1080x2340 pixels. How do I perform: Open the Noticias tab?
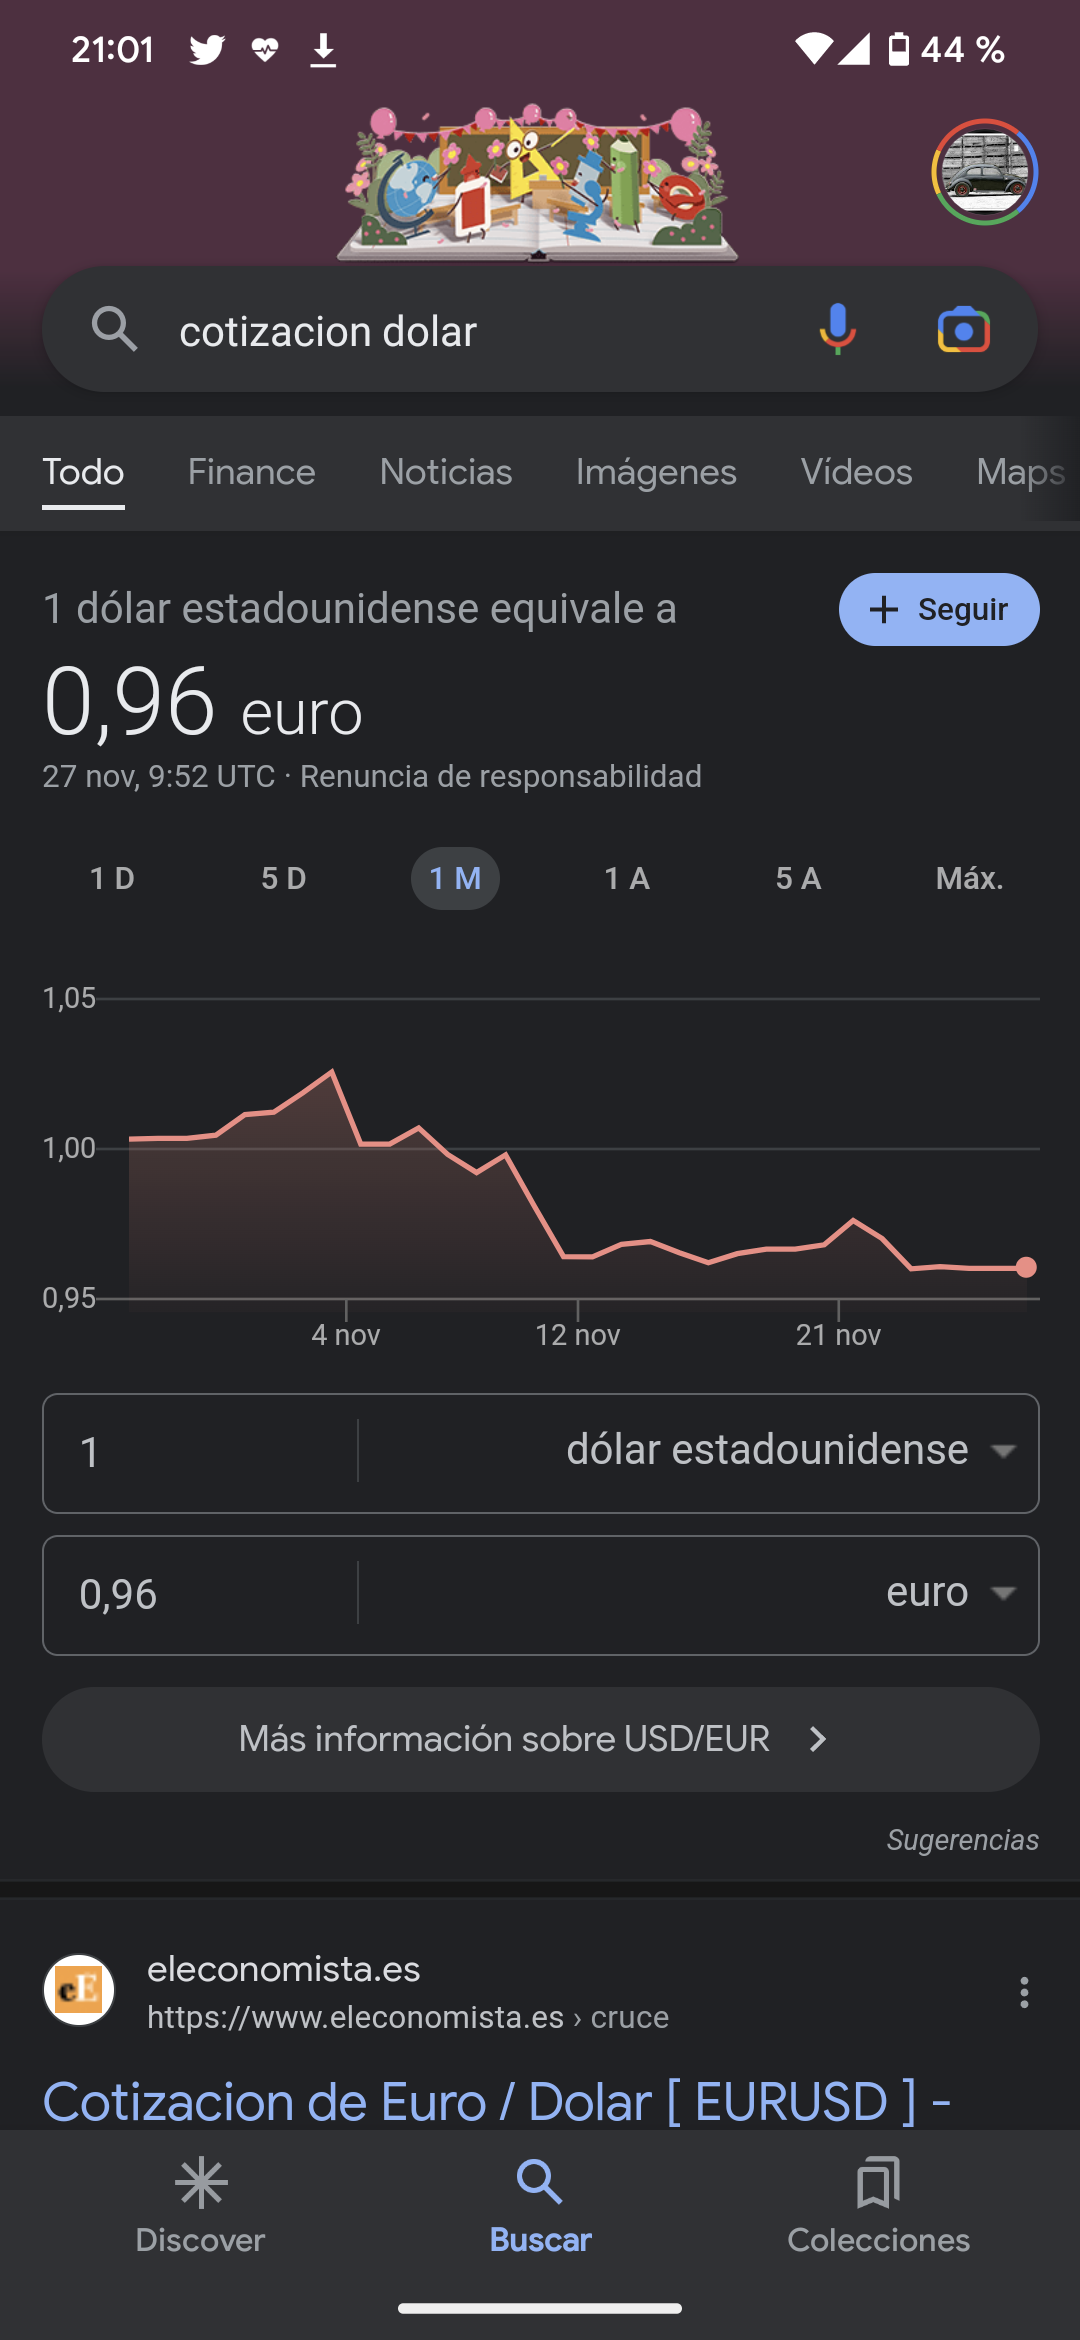446,472
